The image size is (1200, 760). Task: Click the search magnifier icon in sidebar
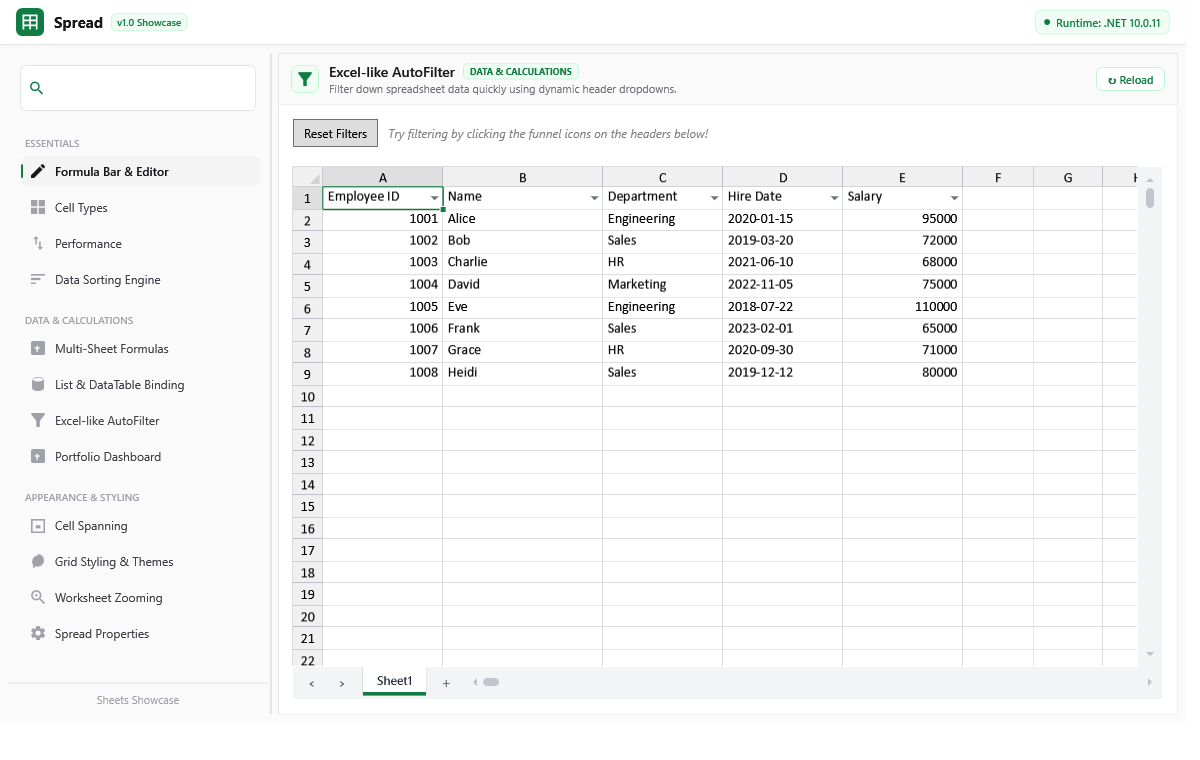[x=37, y=88]
